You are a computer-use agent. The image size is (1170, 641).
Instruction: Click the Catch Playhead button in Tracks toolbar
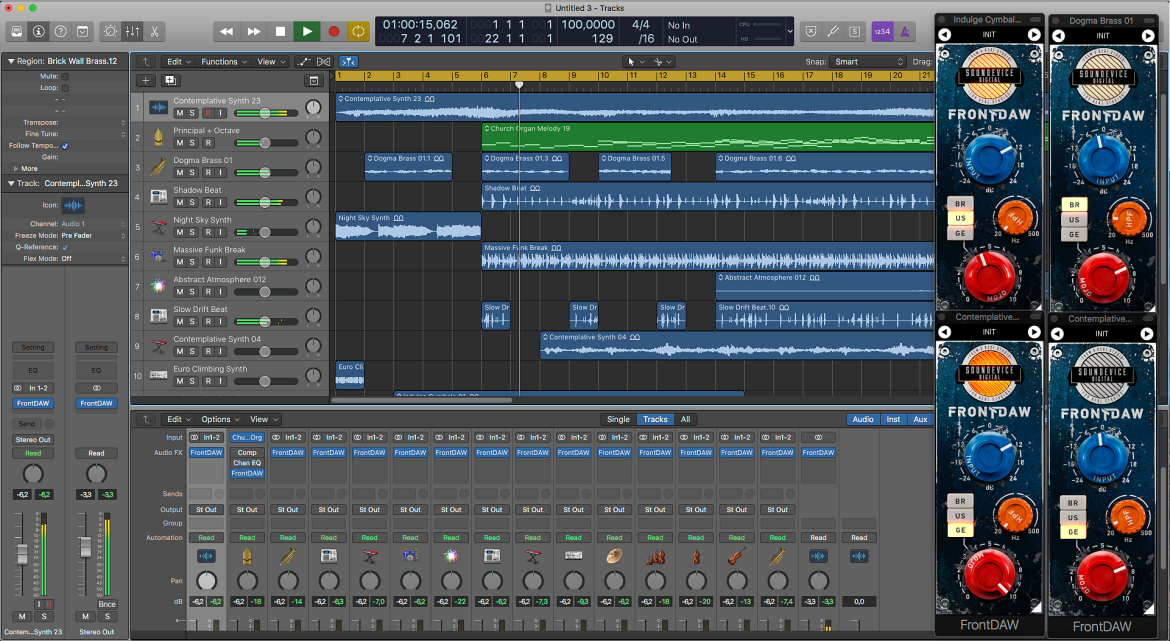[348, 62]
